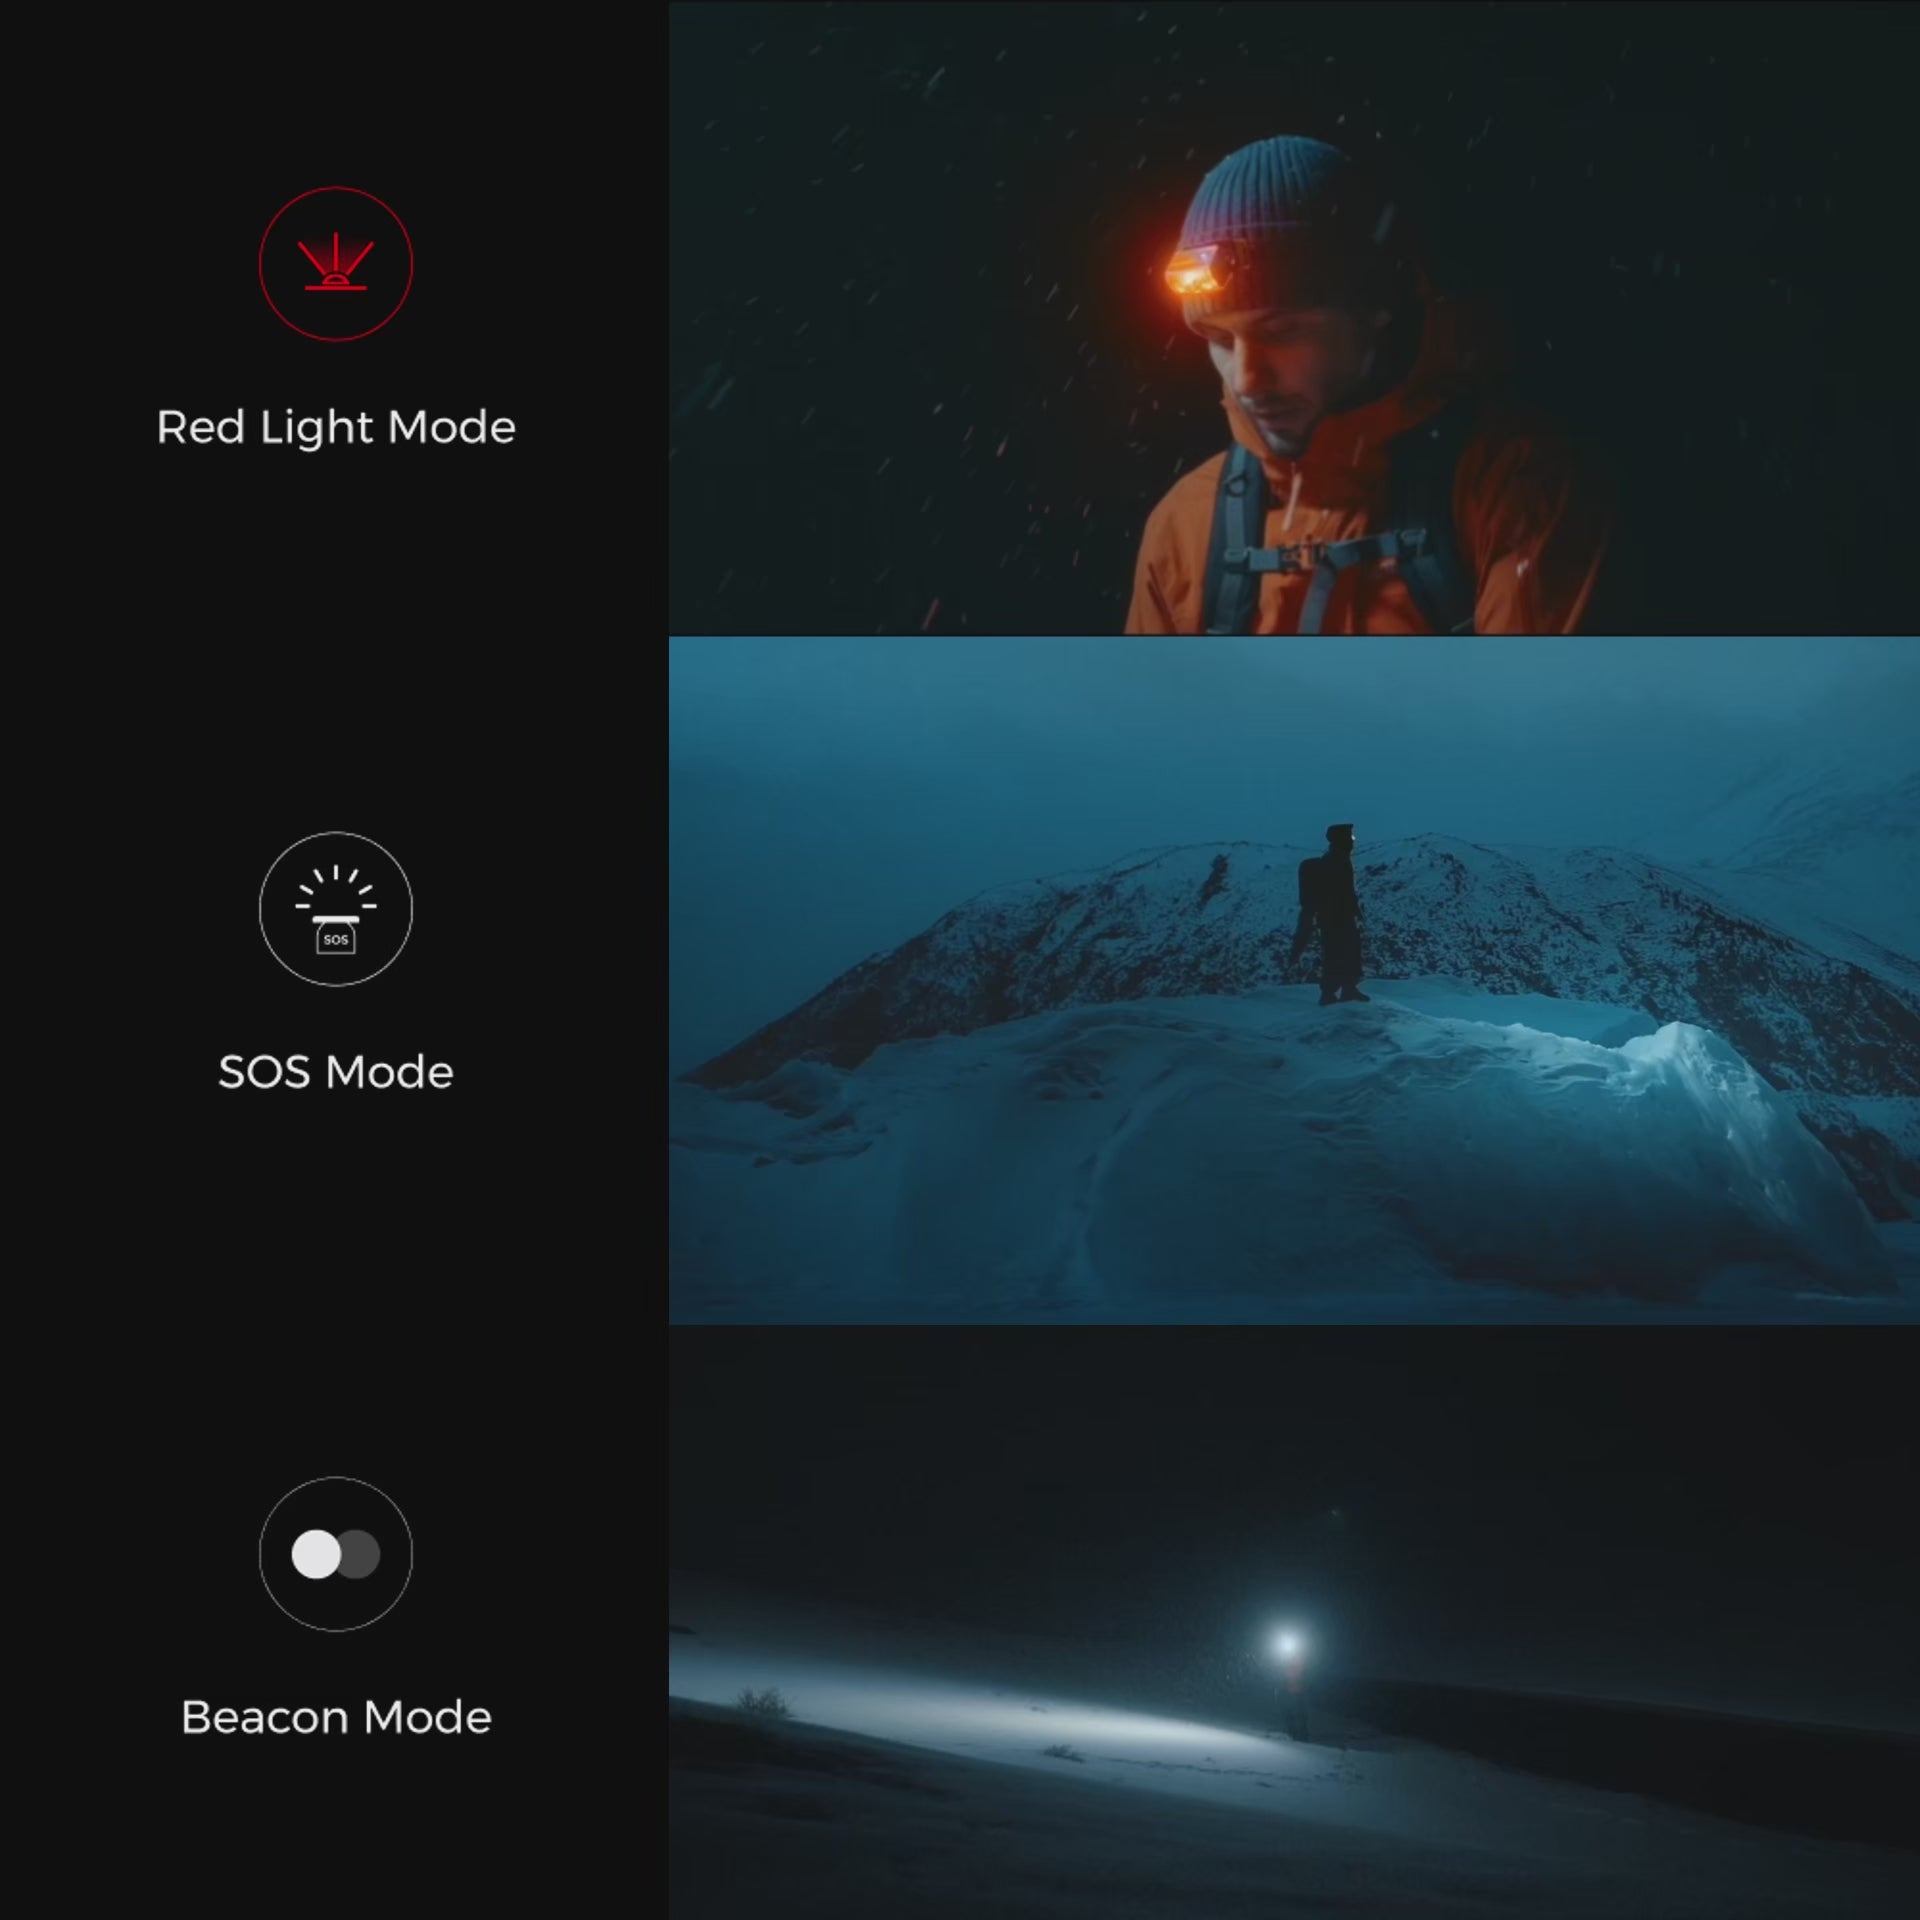Click the Beacon Mode circular icon
This screenshot has height=1920, width=1920.
pyautogui.click(x=335, y=1553)
